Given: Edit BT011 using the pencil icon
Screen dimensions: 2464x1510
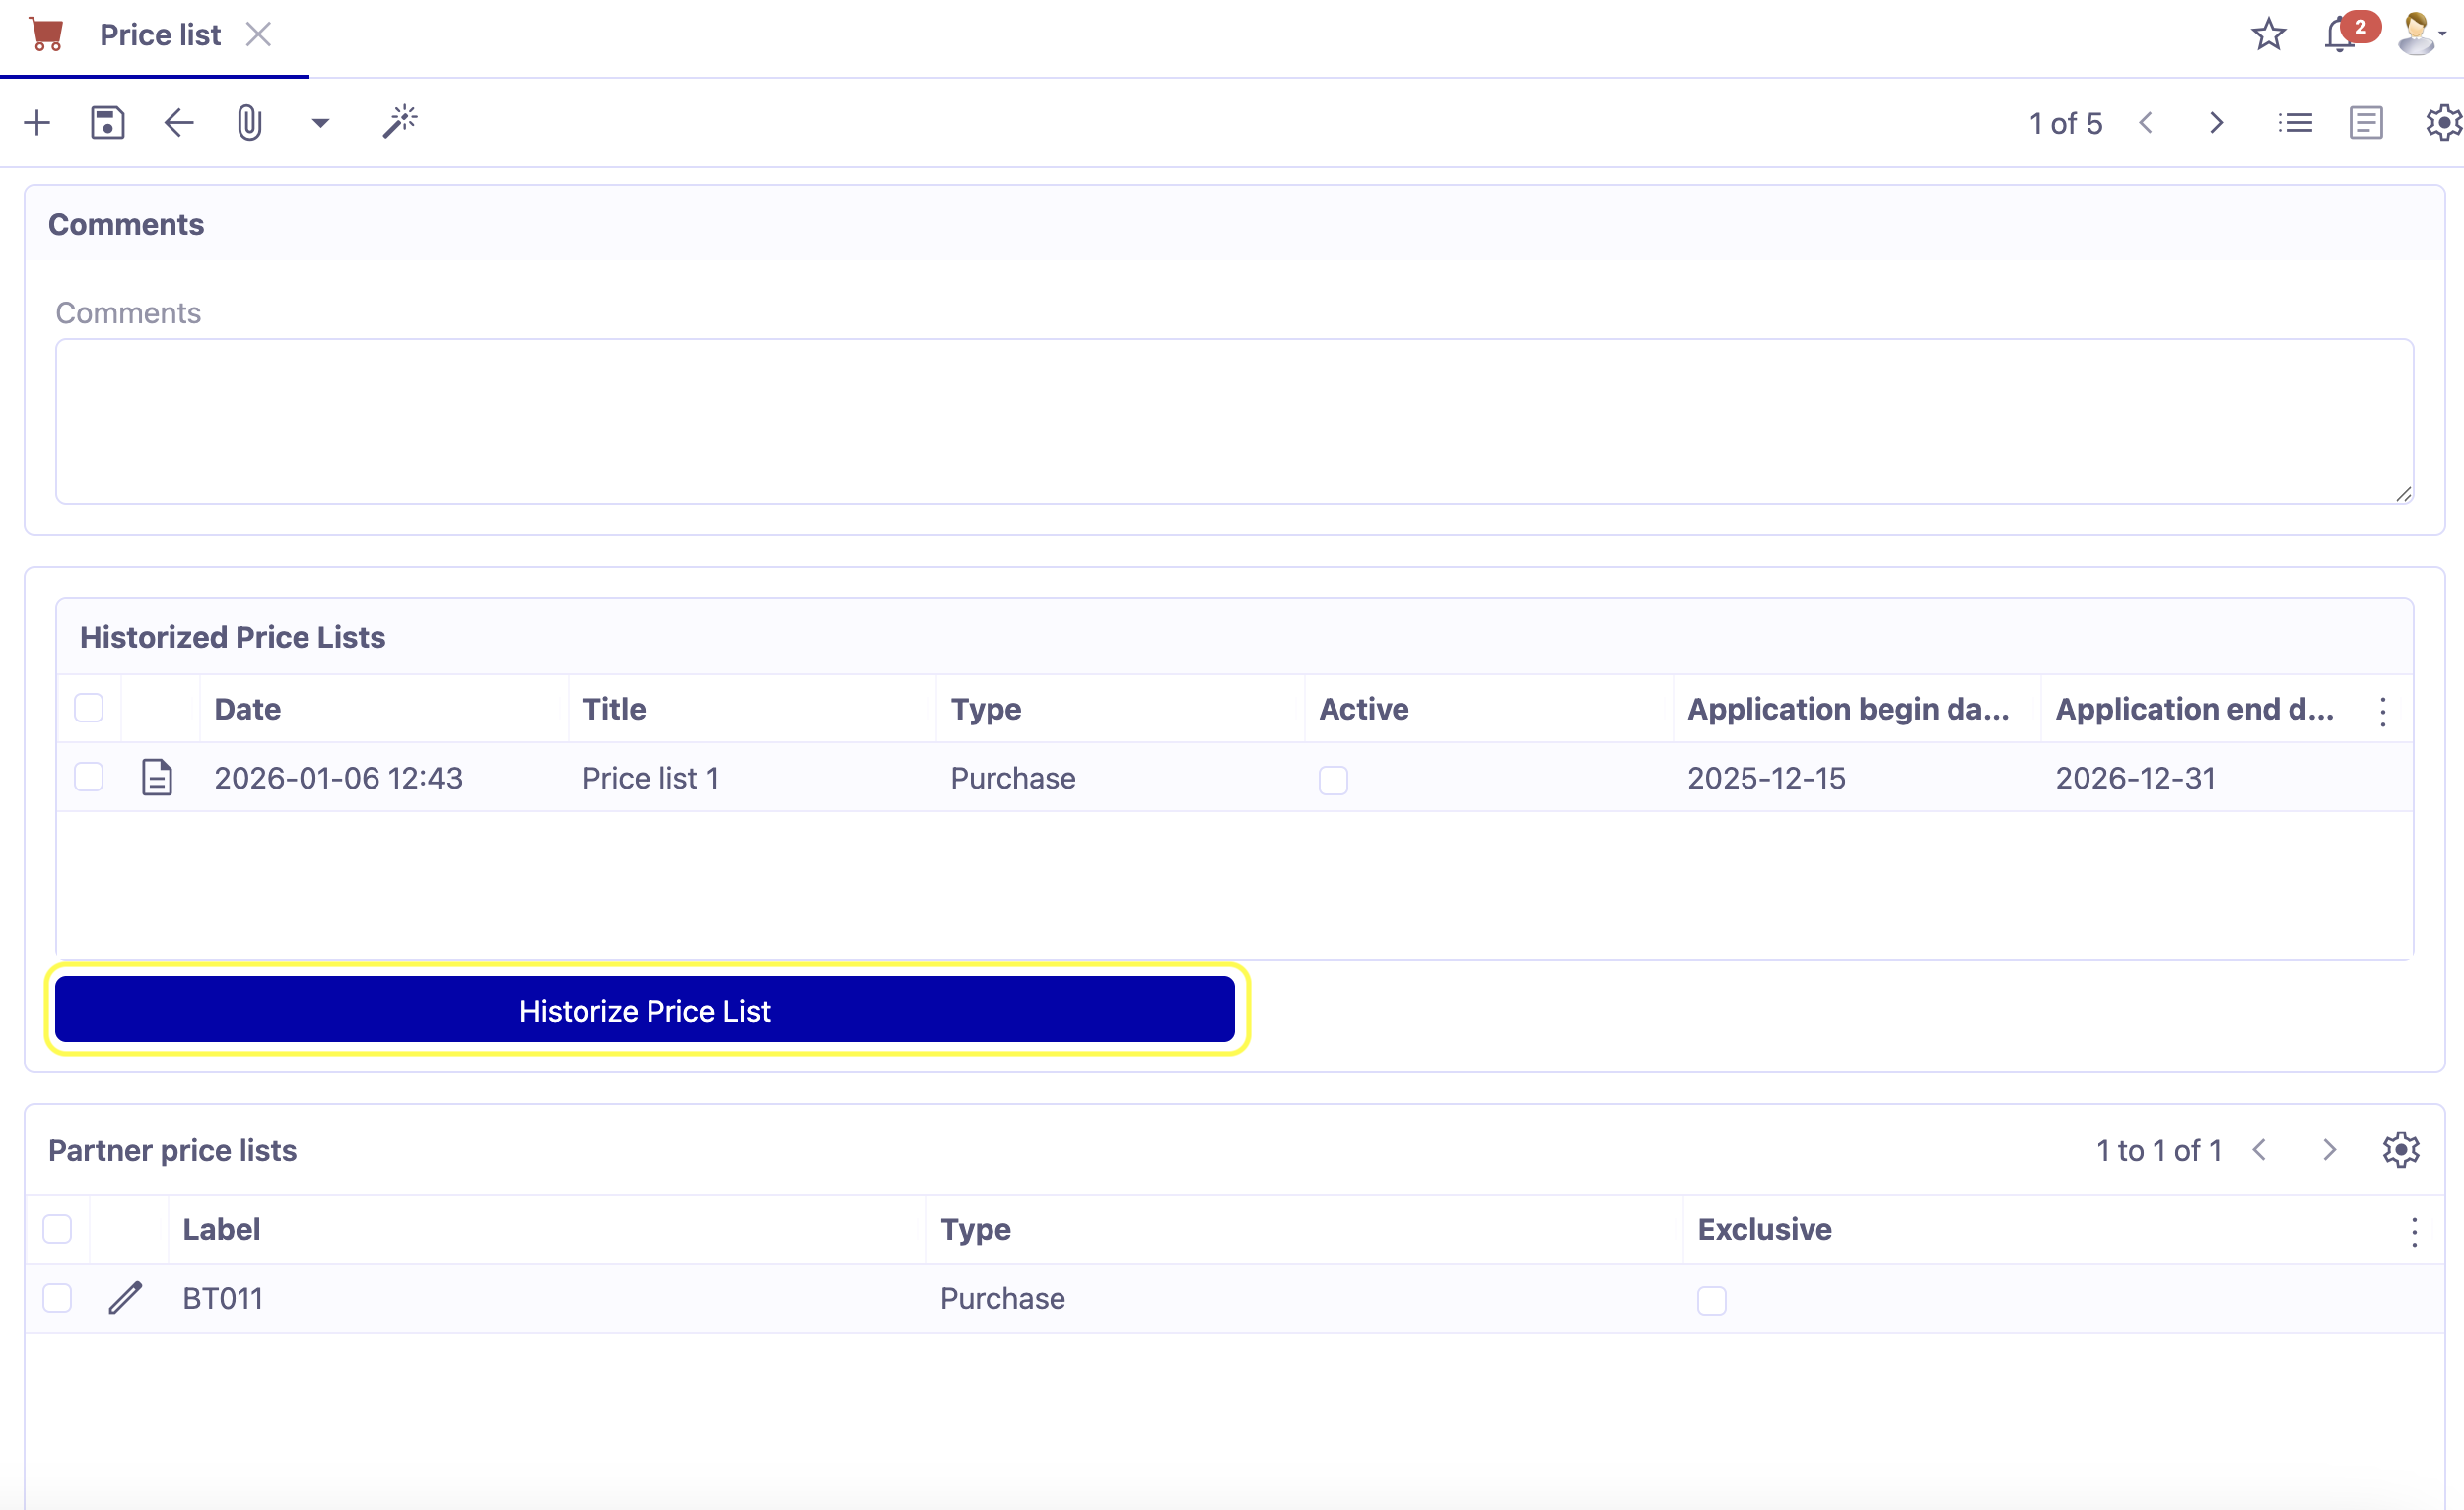Looking at the screenshot, I should click(x=126, y=1298).
